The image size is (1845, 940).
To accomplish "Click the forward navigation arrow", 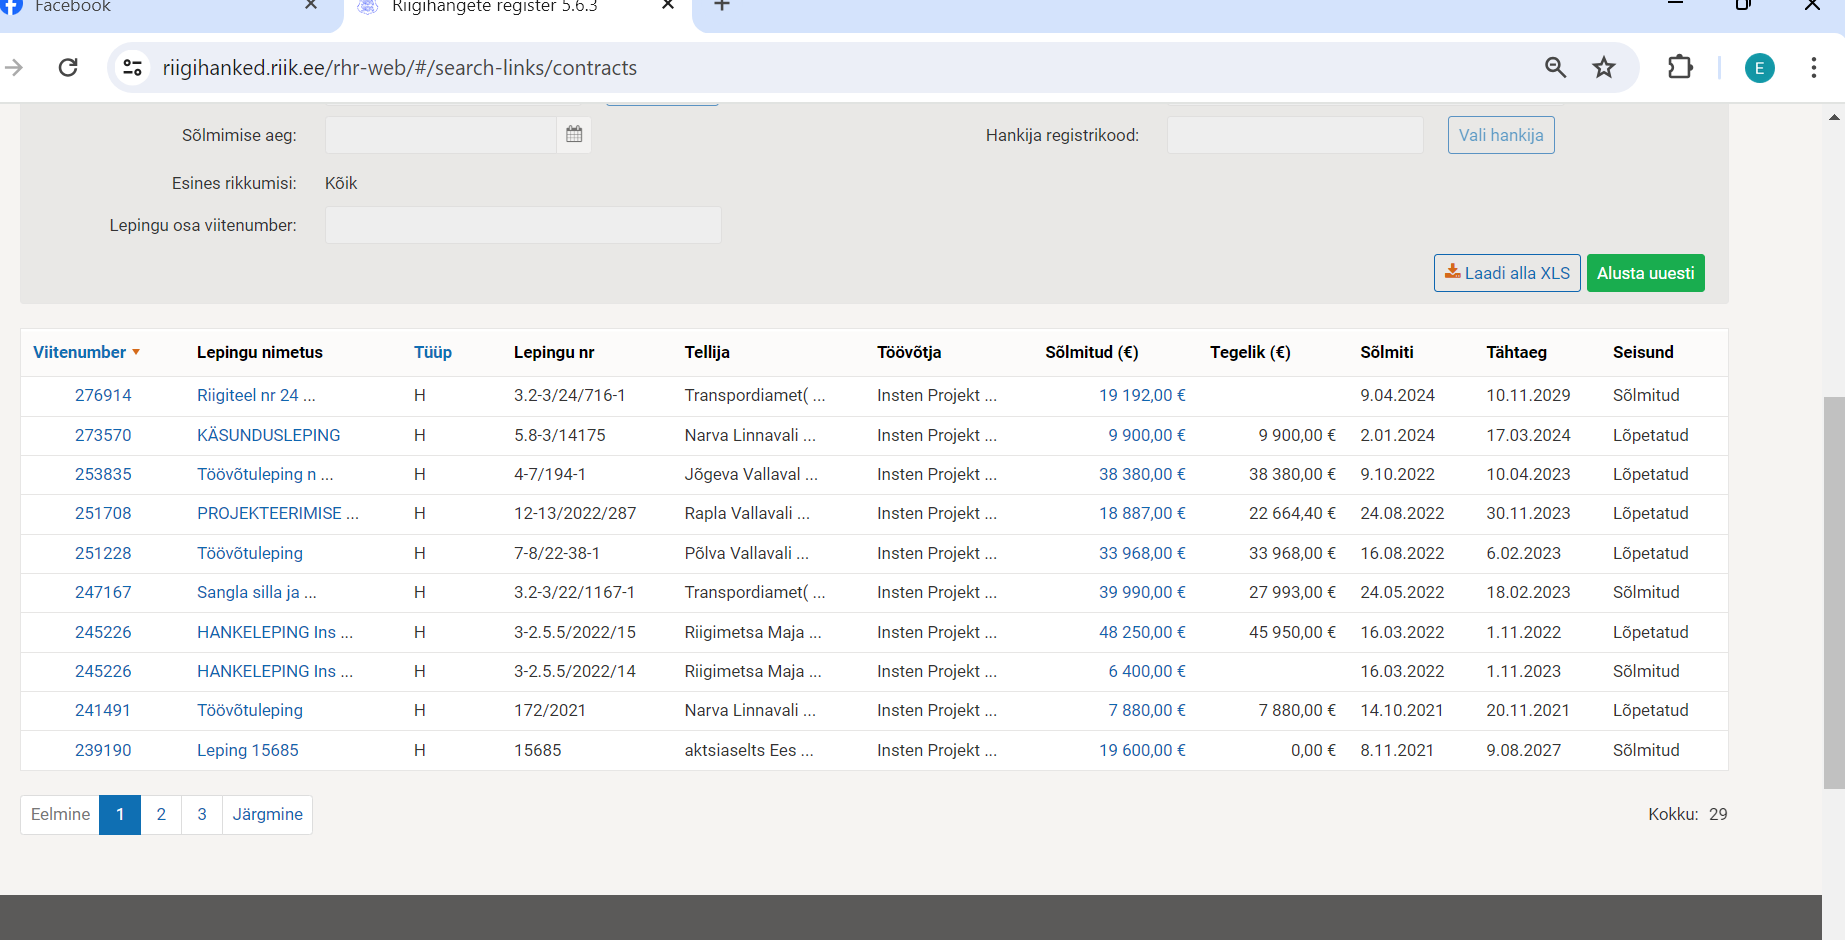I will (14, 67).
